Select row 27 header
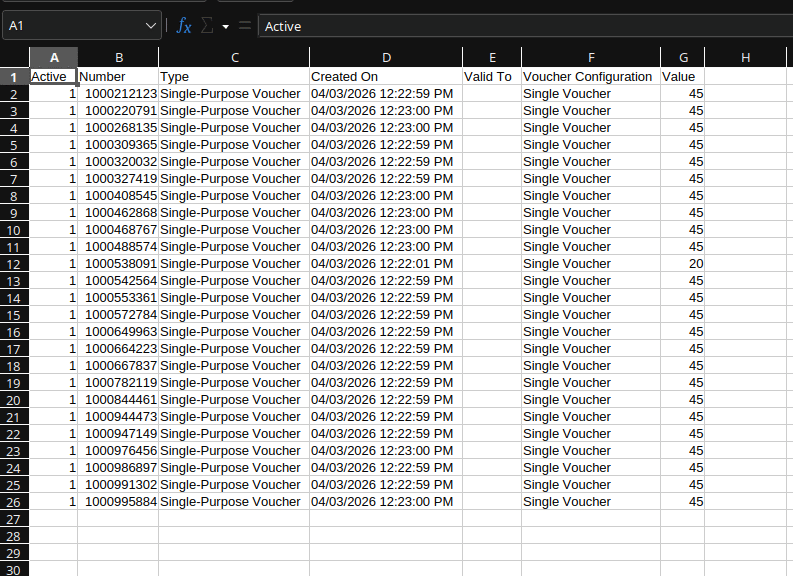Image resolution: width=793 pixels, height=576 pixels. pyautogui.click(x=14, y=519)
